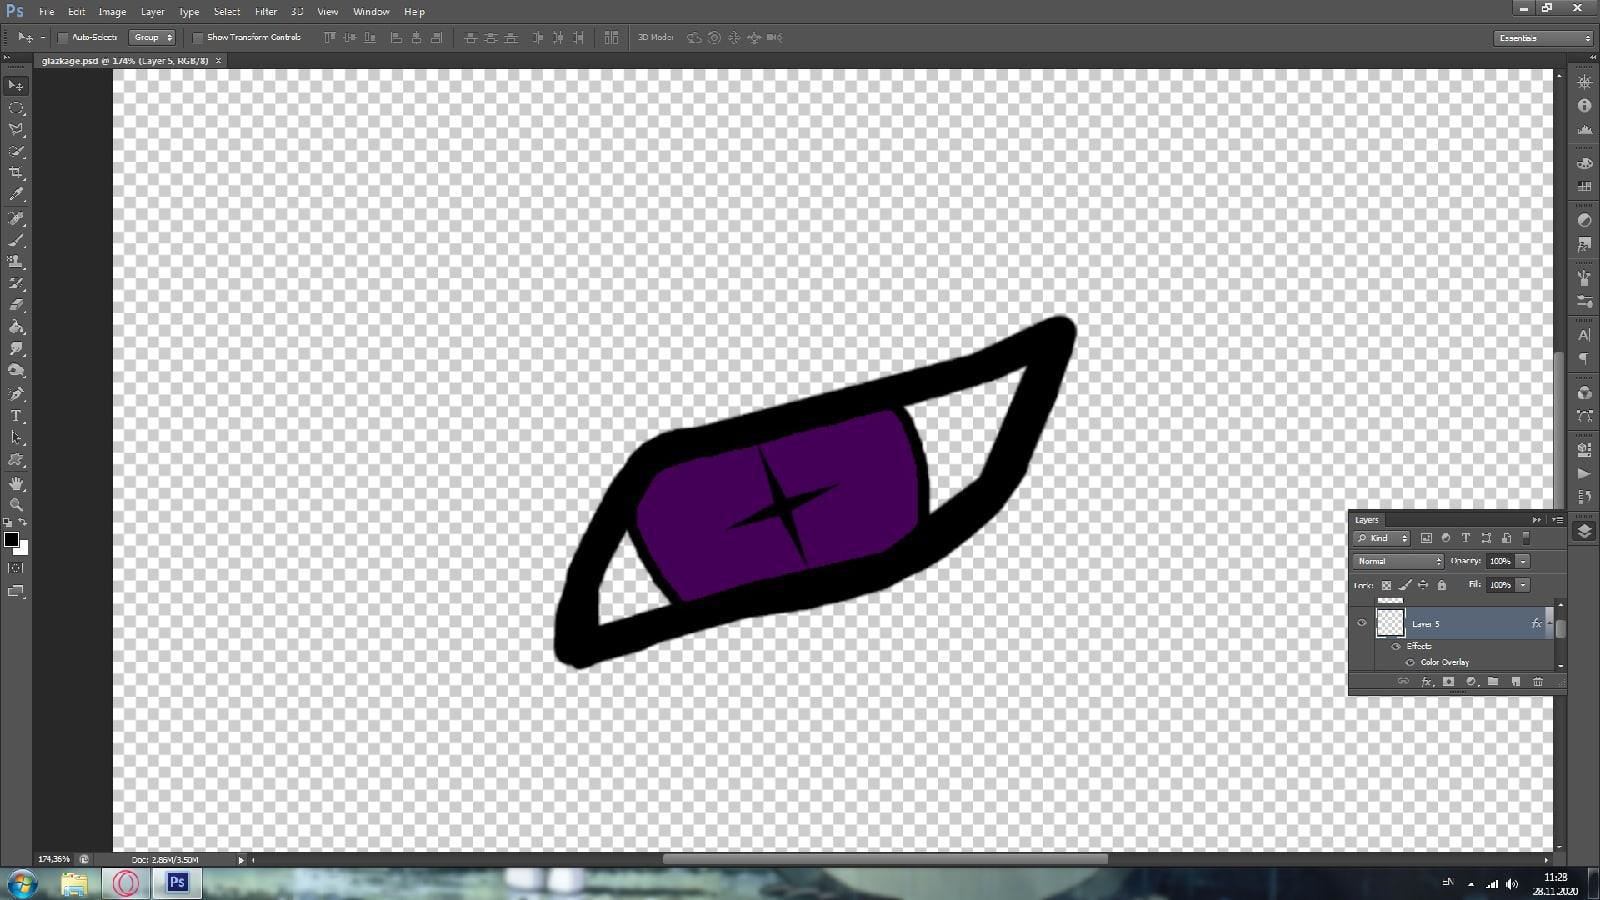Open the Image menu
Screen dimensions: 1600x900
tap(112, 12)
